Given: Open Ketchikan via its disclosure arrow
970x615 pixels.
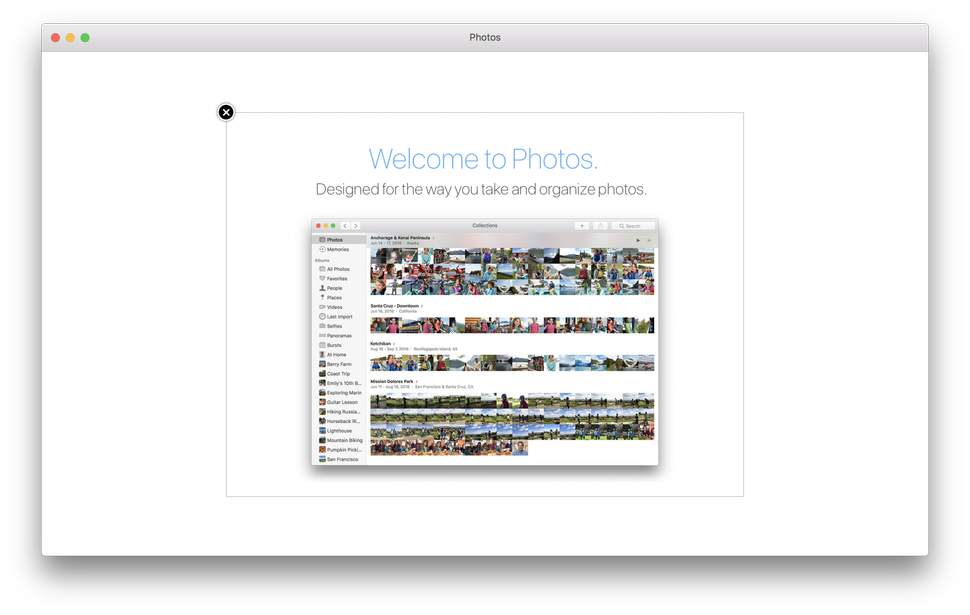Looking at the screenshot, I should tap(394, 343).
